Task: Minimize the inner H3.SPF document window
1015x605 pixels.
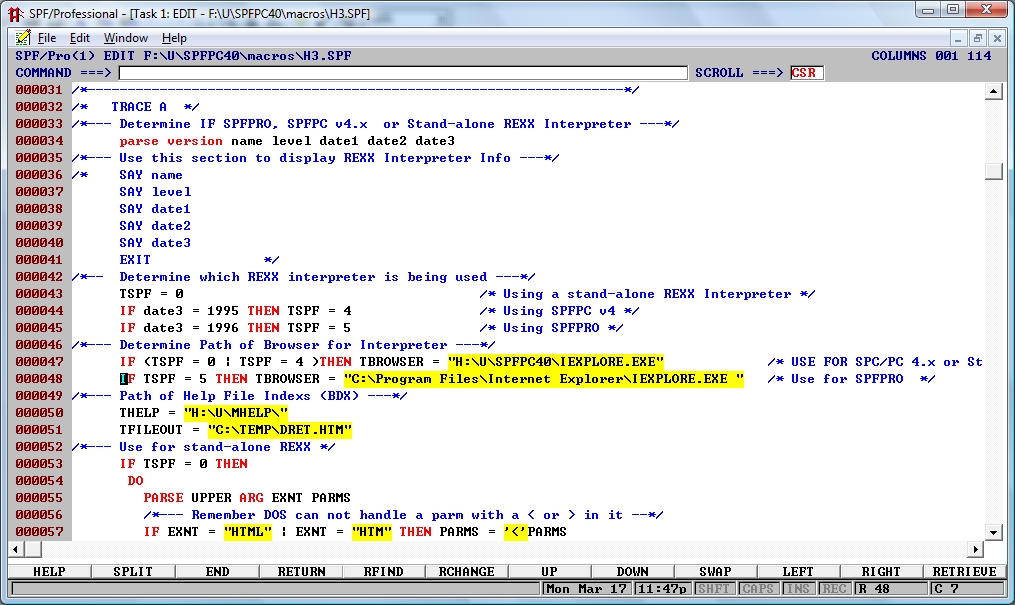Action: click(x=958, y=39)
